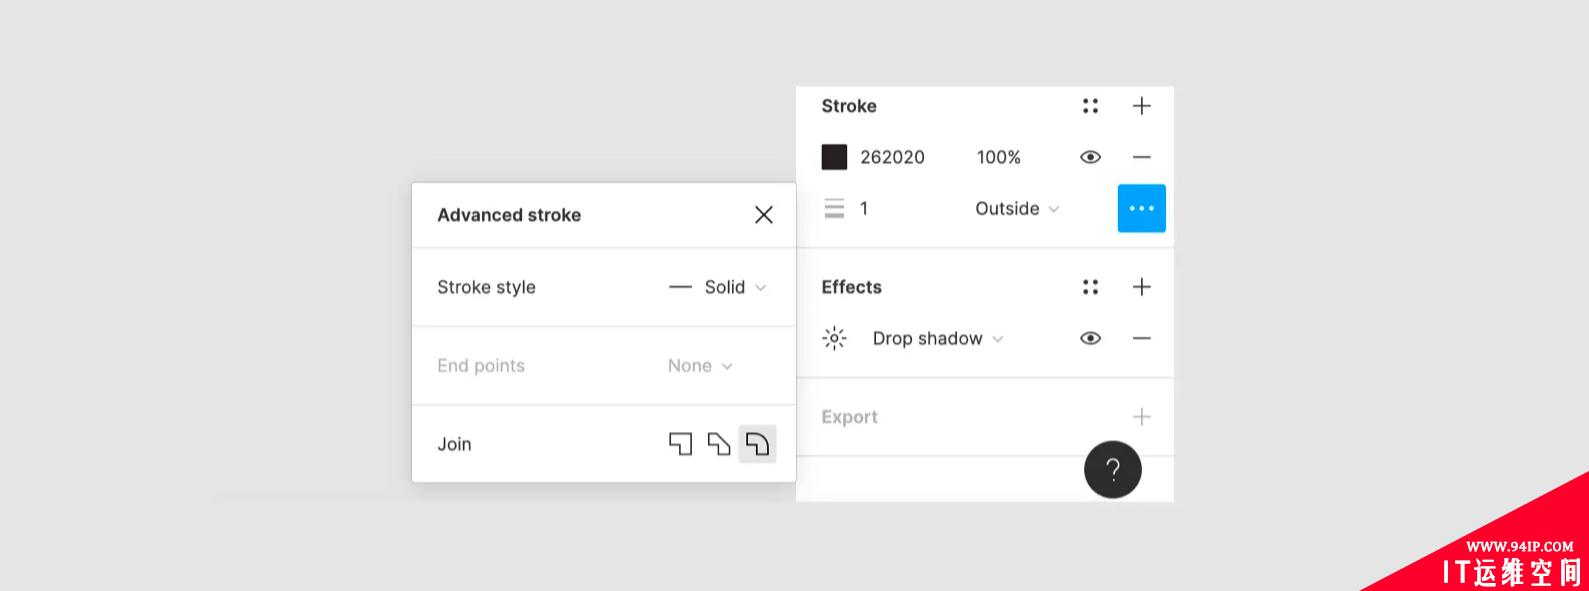Add a new effect with plus button
The image size is (1589, 591).
tap(1141, 287)
